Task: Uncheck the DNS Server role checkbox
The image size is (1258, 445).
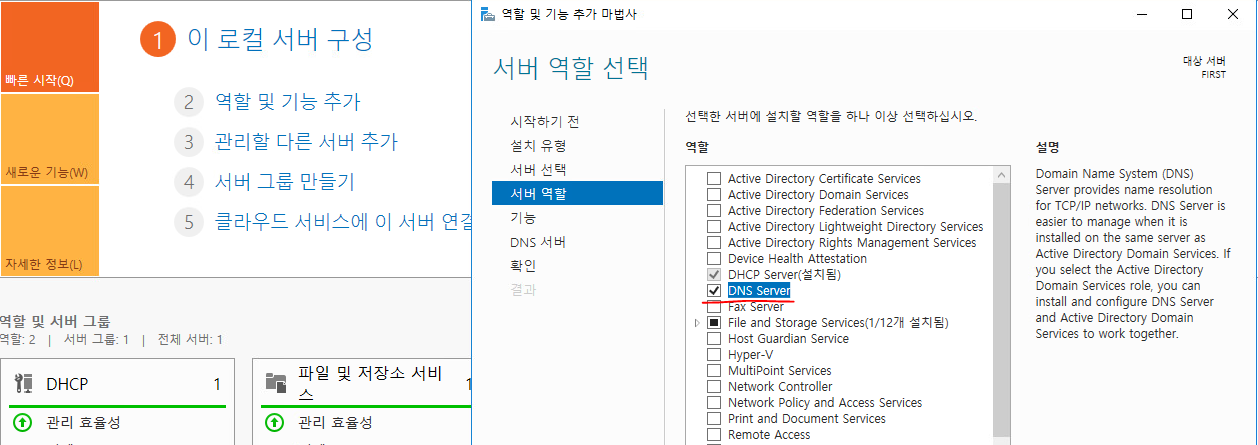Action: point(714,291)
